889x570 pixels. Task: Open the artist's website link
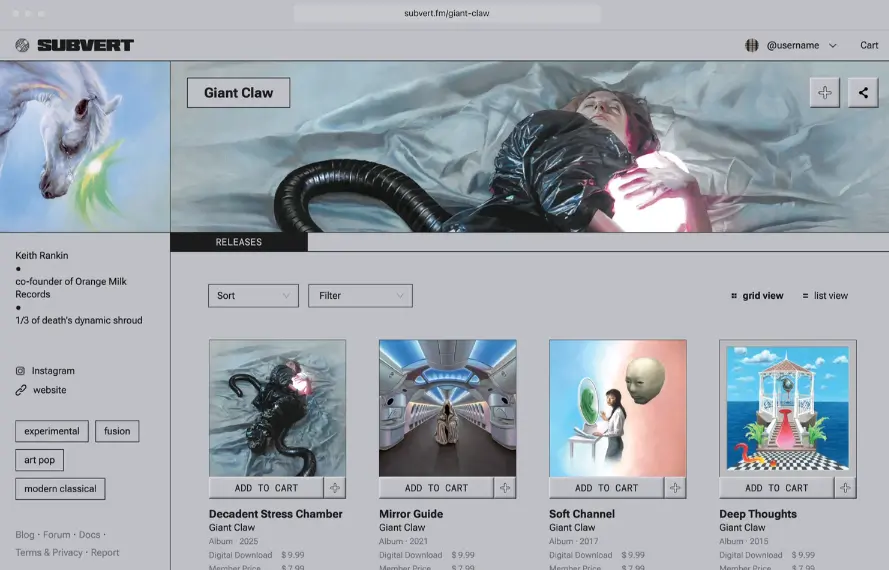coord(49,390)
